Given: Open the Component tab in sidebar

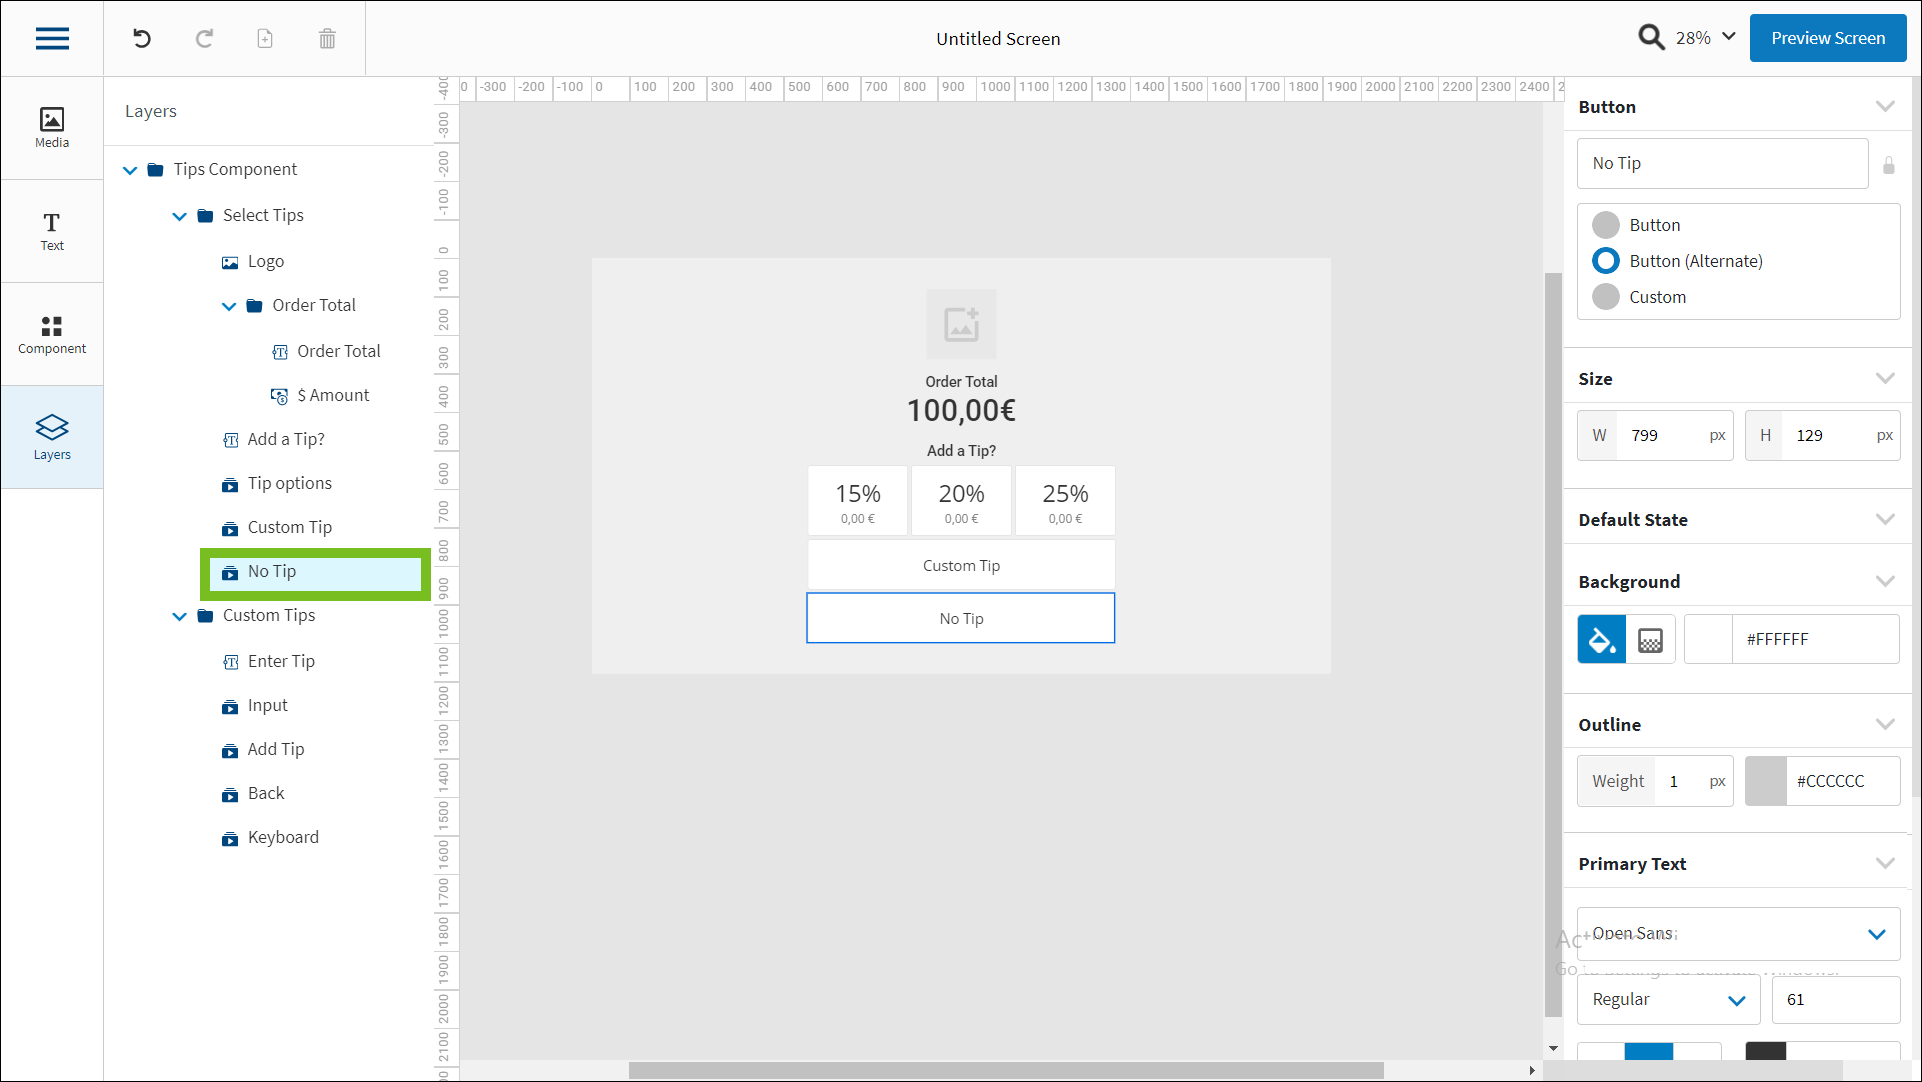Looking at the screenshot, I should [x=52, y=334].
